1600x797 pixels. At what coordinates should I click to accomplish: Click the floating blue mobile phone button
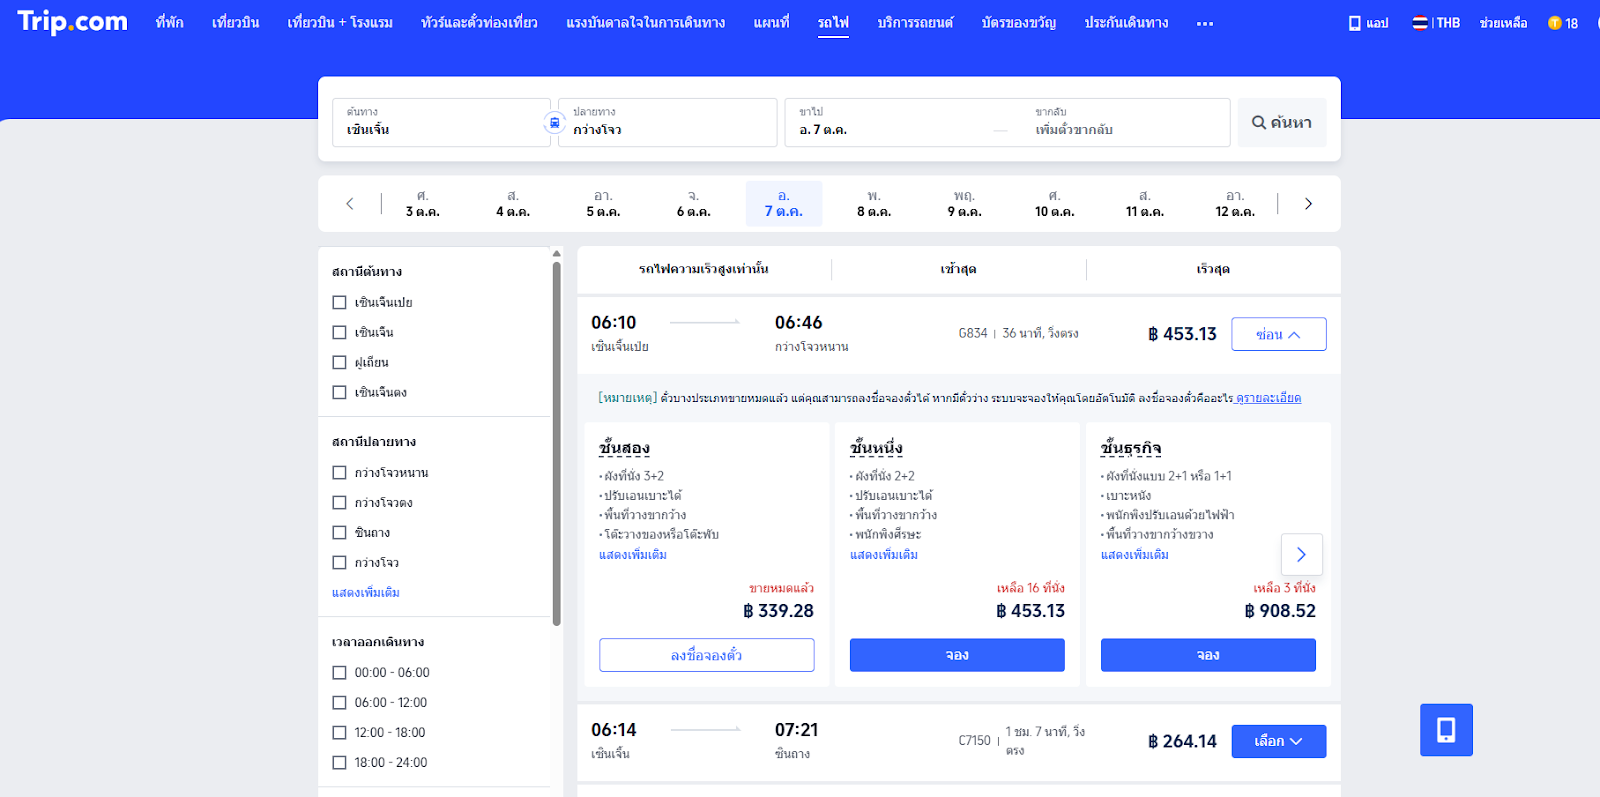pyautogui.click(x=1446, y=730)
